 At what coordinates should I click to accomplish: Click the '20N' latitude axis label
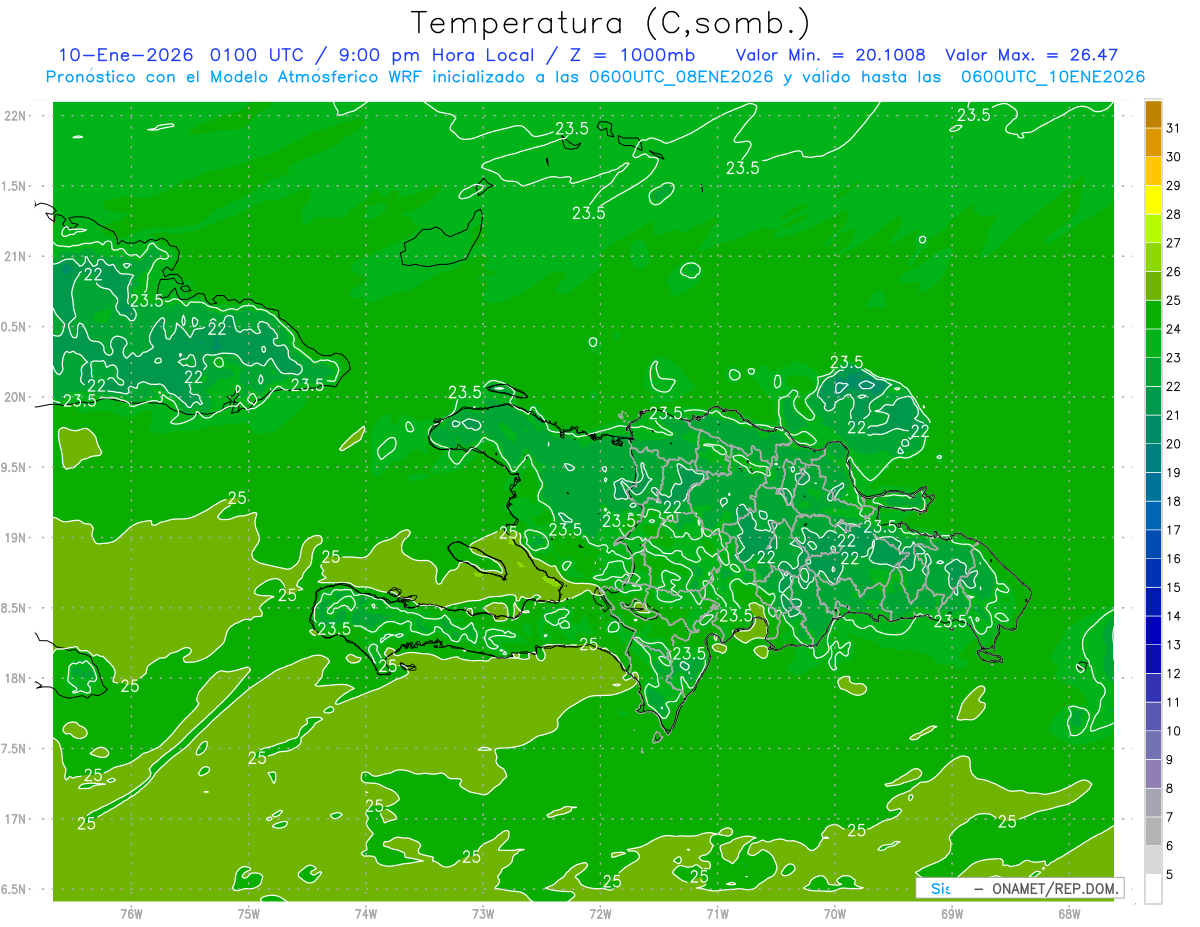(x=16, y=398)
